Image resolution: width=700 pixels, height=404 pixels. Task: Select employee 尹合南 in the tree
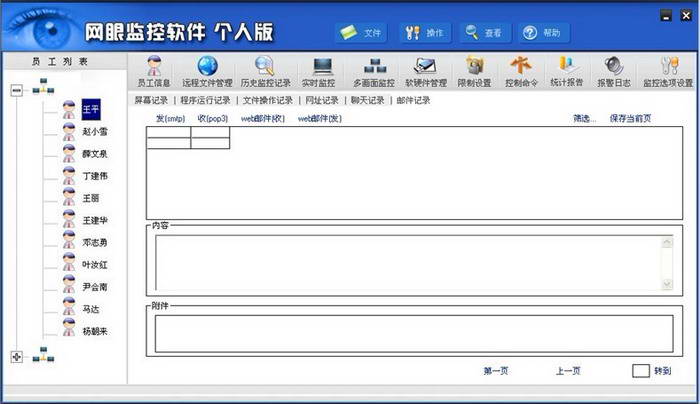tap(95, 287)
